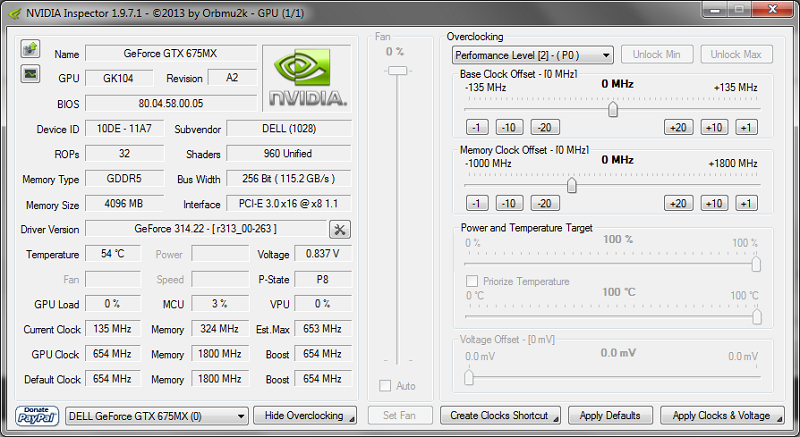This screenshot has width=800, height=437.
Task: Click the Device ID value 10DE - 11A7
Action: coord(124,128)
